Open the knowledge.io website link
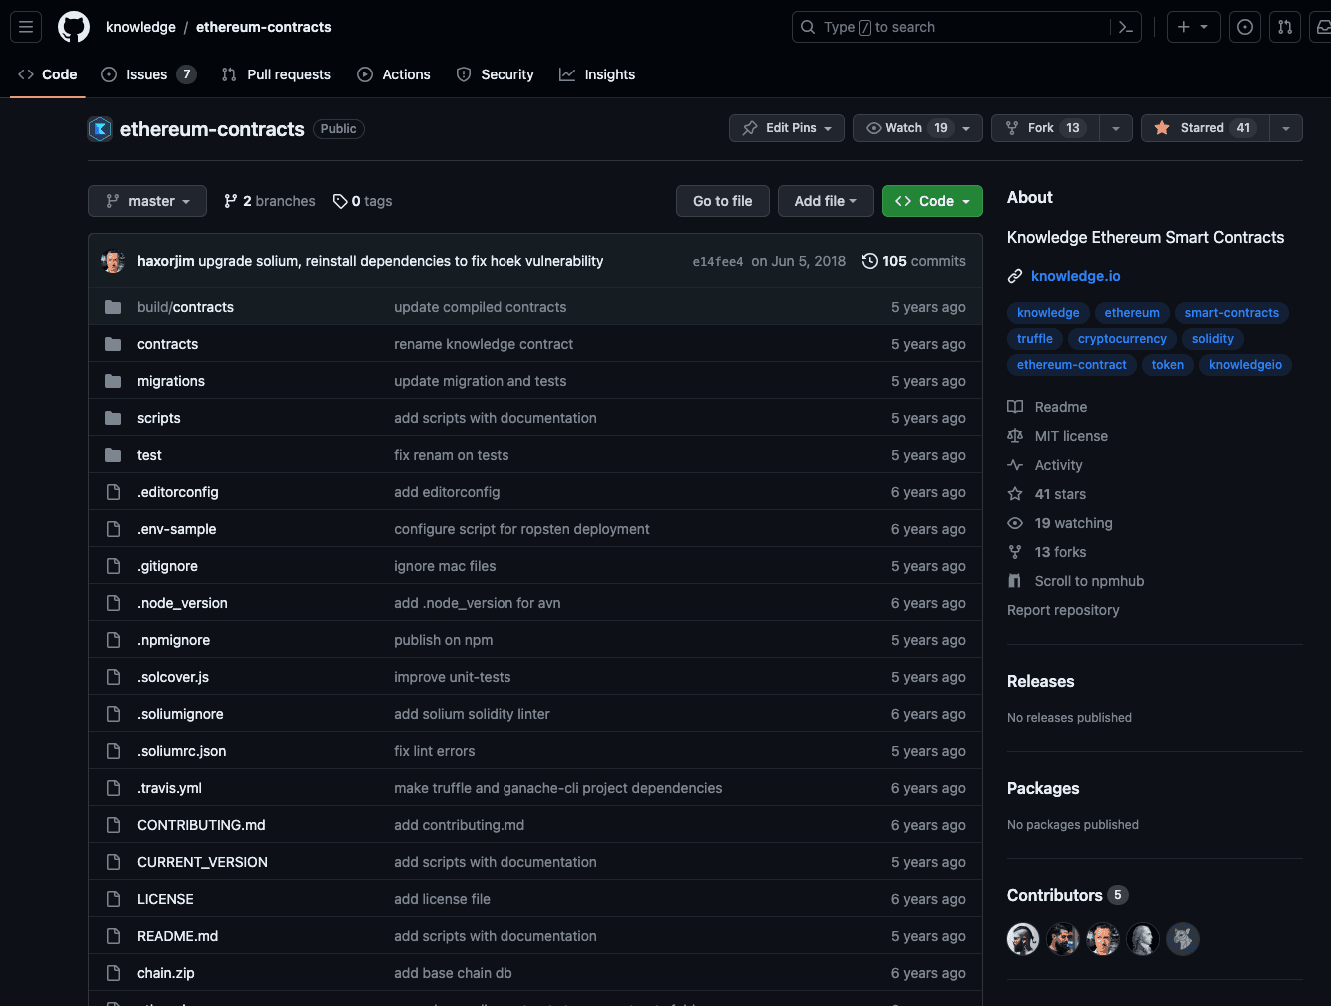This screenshot has height=1006, width=1331. click(1076, 276)
